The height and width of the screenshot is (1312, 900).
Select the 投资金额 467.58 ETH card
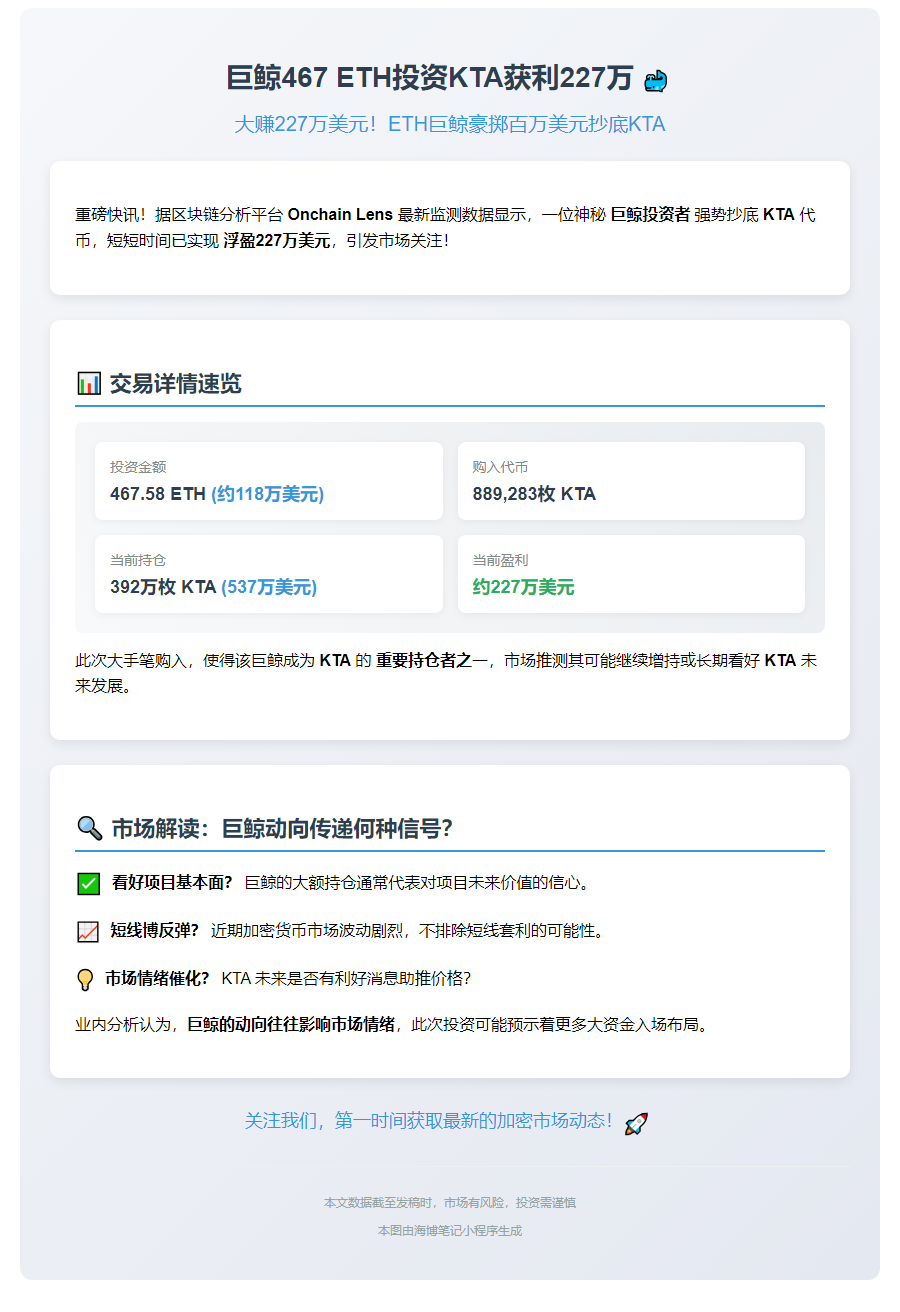[269, 481]
